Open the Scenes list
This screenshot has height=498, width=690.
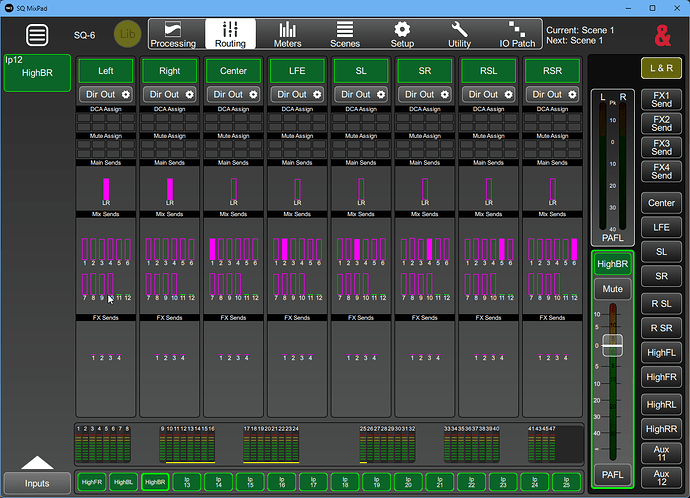344,34
